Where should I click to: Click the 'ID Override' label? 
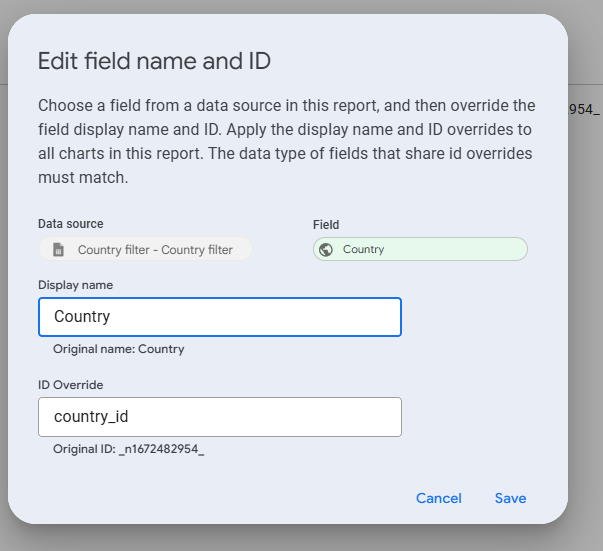70,385
